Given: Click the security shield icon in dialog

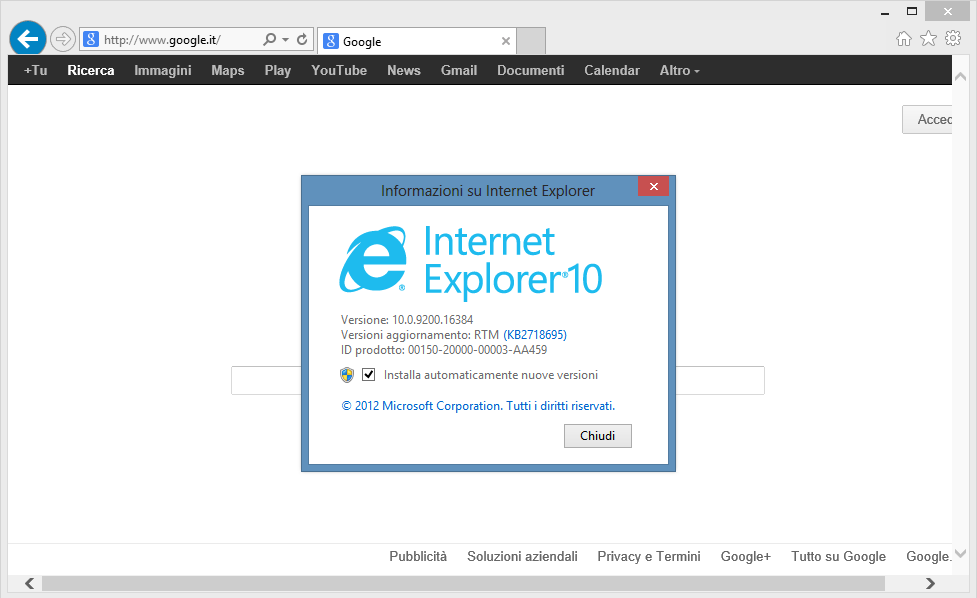Looking at the screenshot, I should [x=347, y=375].
